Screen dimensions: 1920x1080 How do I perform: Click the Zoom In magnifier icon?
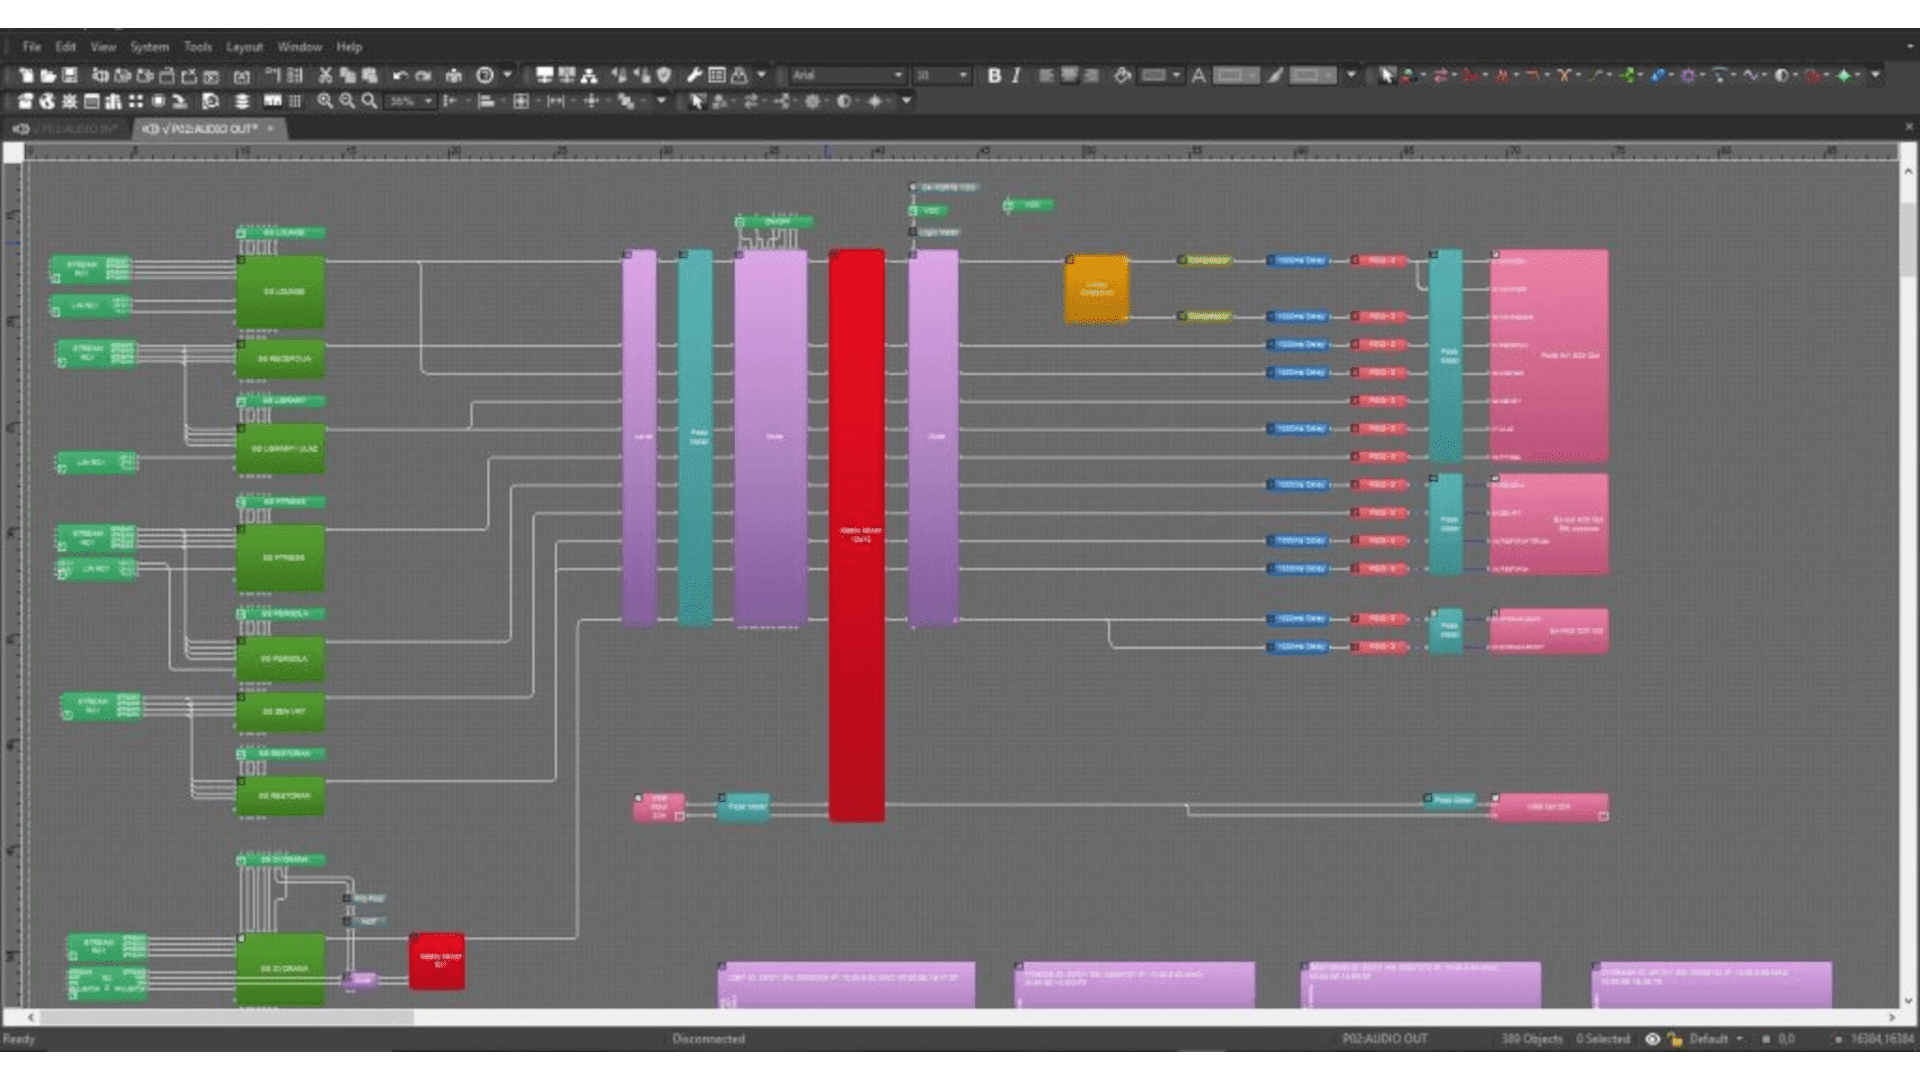pyautogui.click(x=325, y=101)
